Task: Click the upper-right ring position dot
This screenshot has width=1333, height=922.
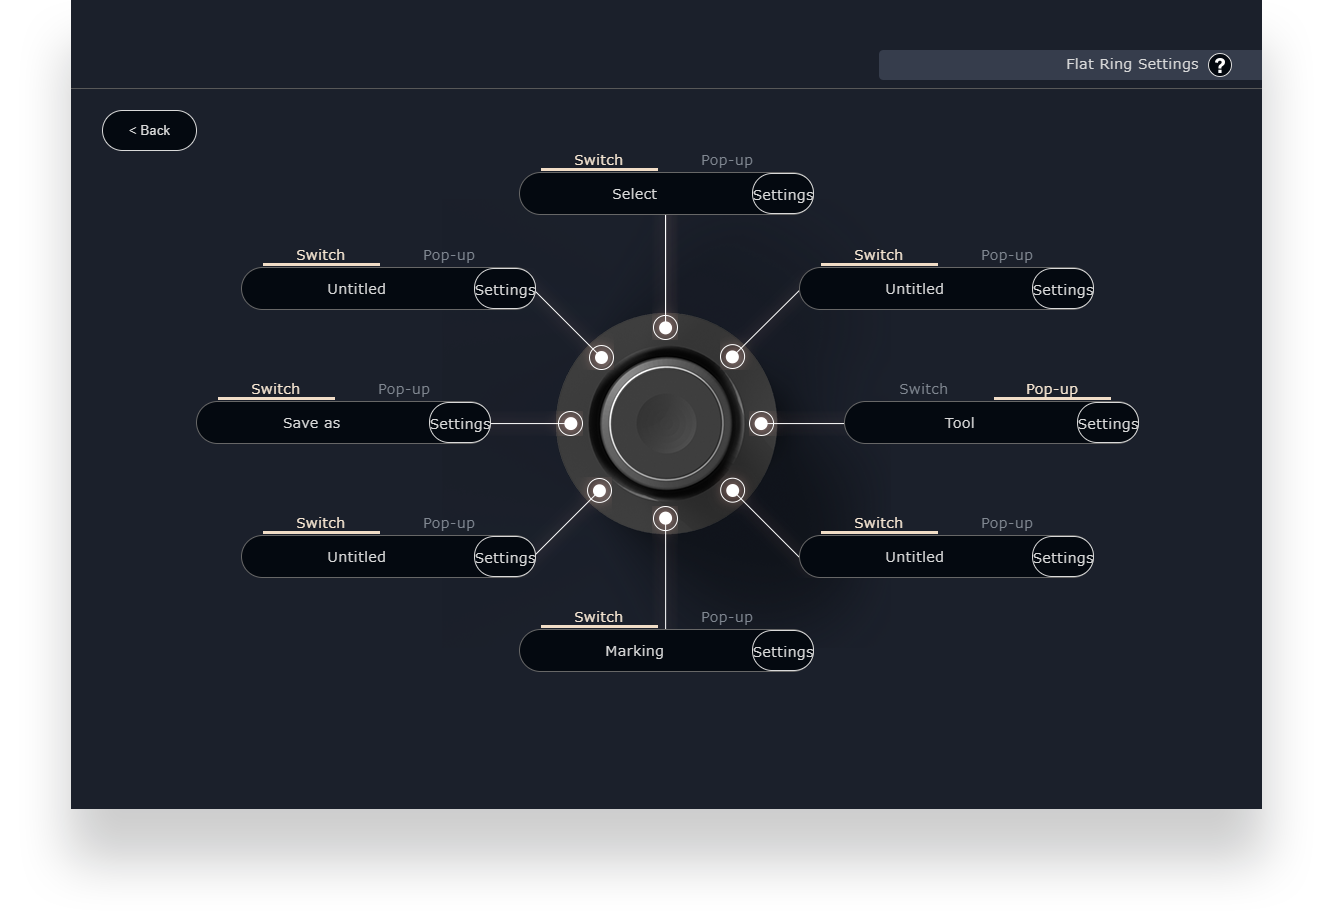Action: (732, 356)
